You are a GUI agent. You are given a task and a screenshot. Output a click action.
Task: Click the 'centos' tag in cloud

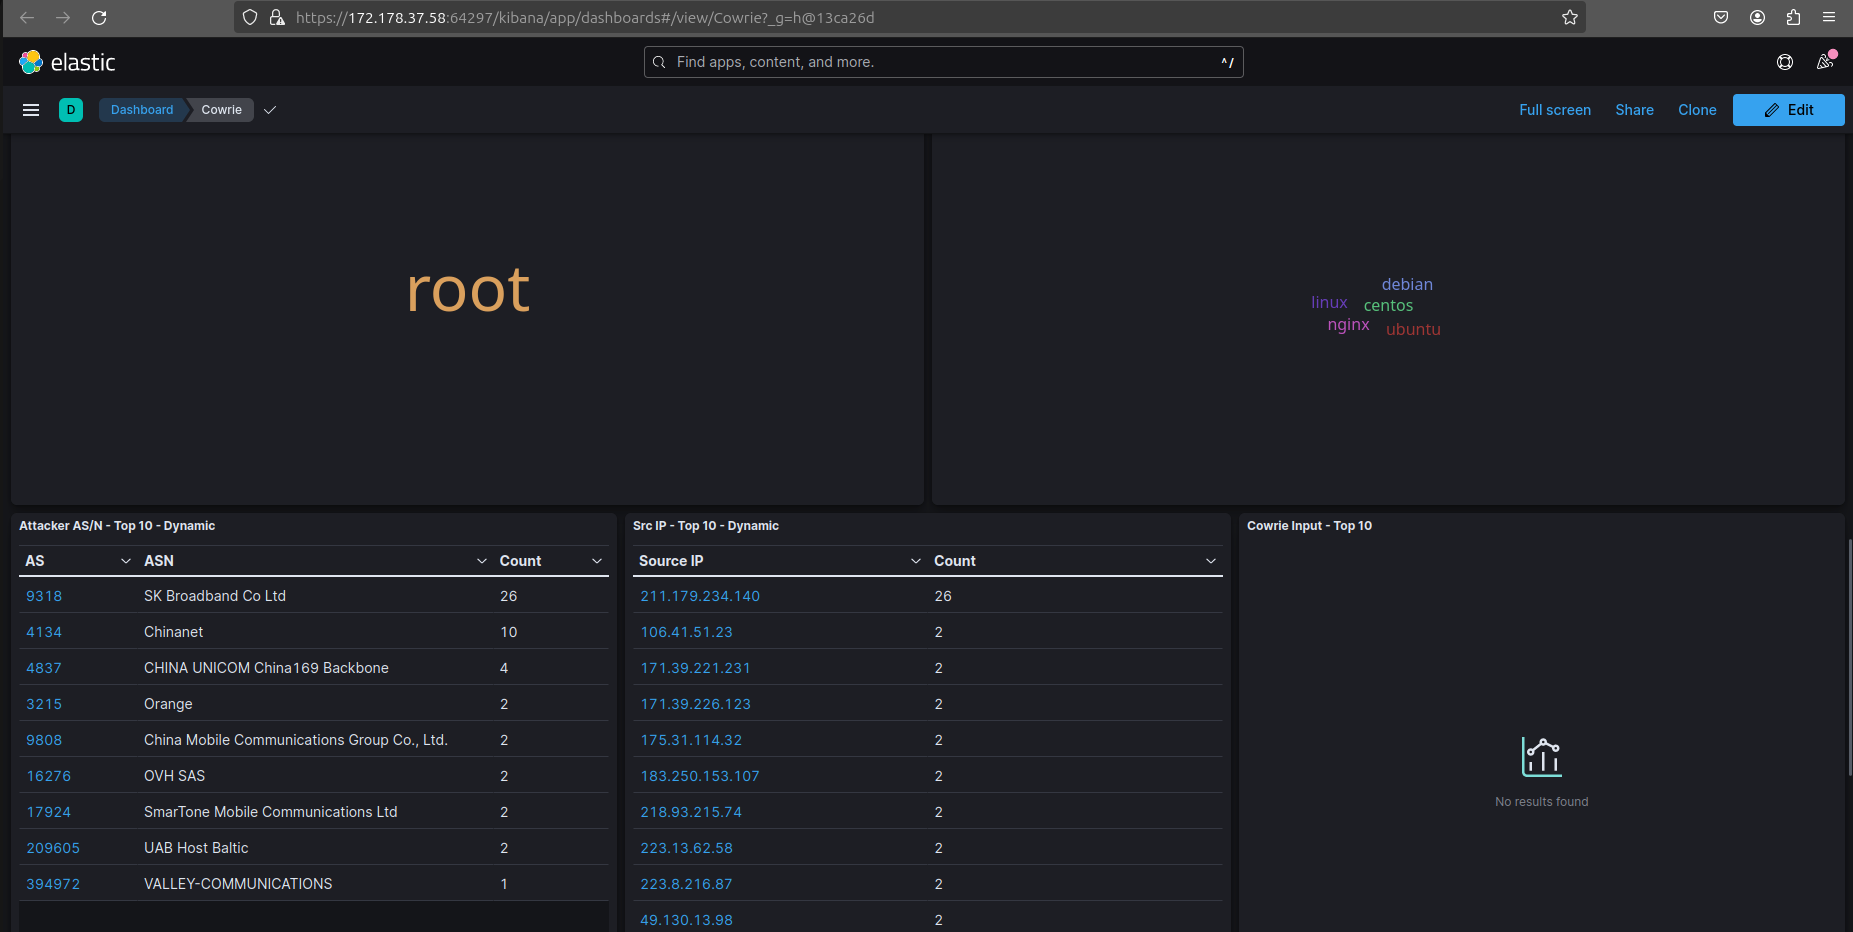[1388, 306]
